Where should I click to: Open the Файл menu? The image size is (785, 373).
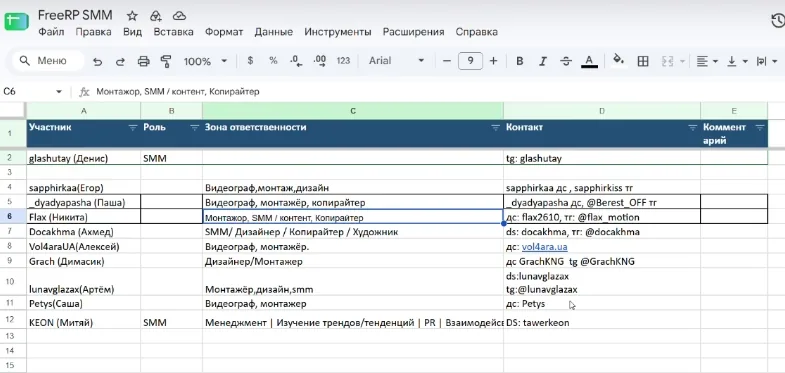point(51,32)
